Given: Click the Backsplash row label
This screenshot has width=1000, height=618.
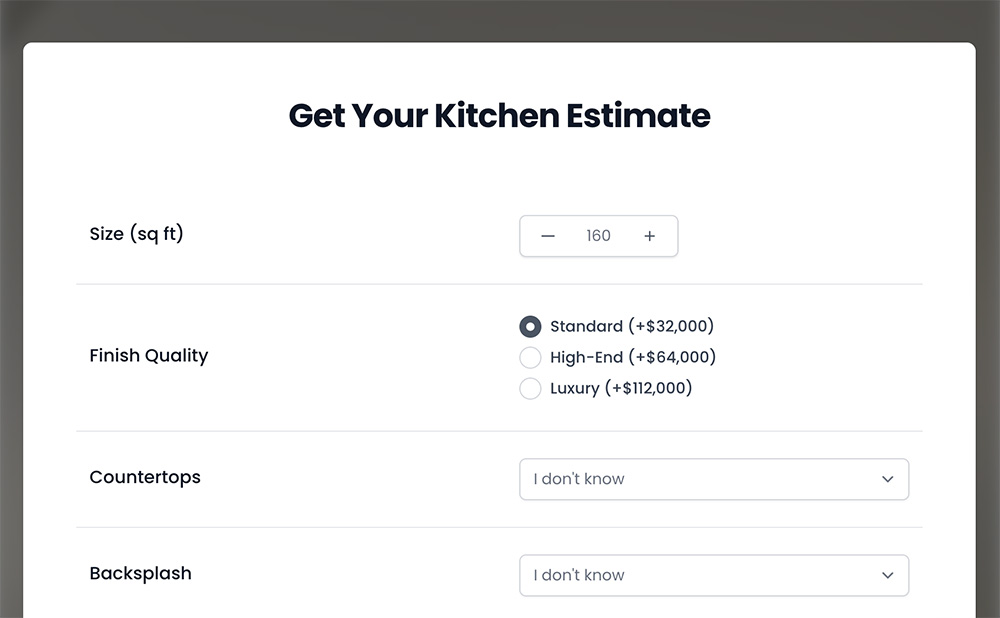Looking at the screenshot, I should [140, 573].
